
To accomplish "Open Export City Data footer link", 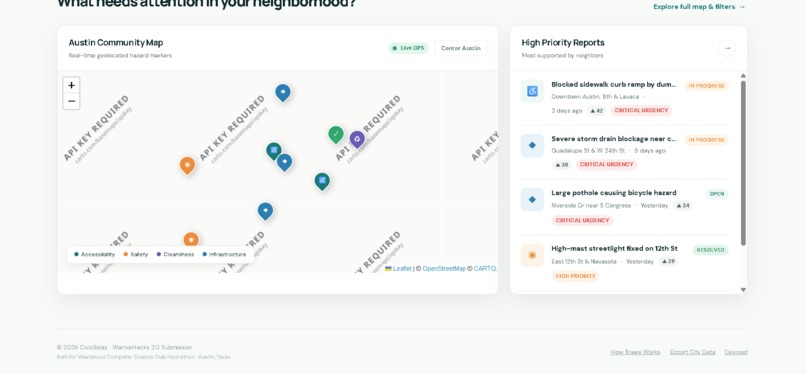I will point(692,352).
